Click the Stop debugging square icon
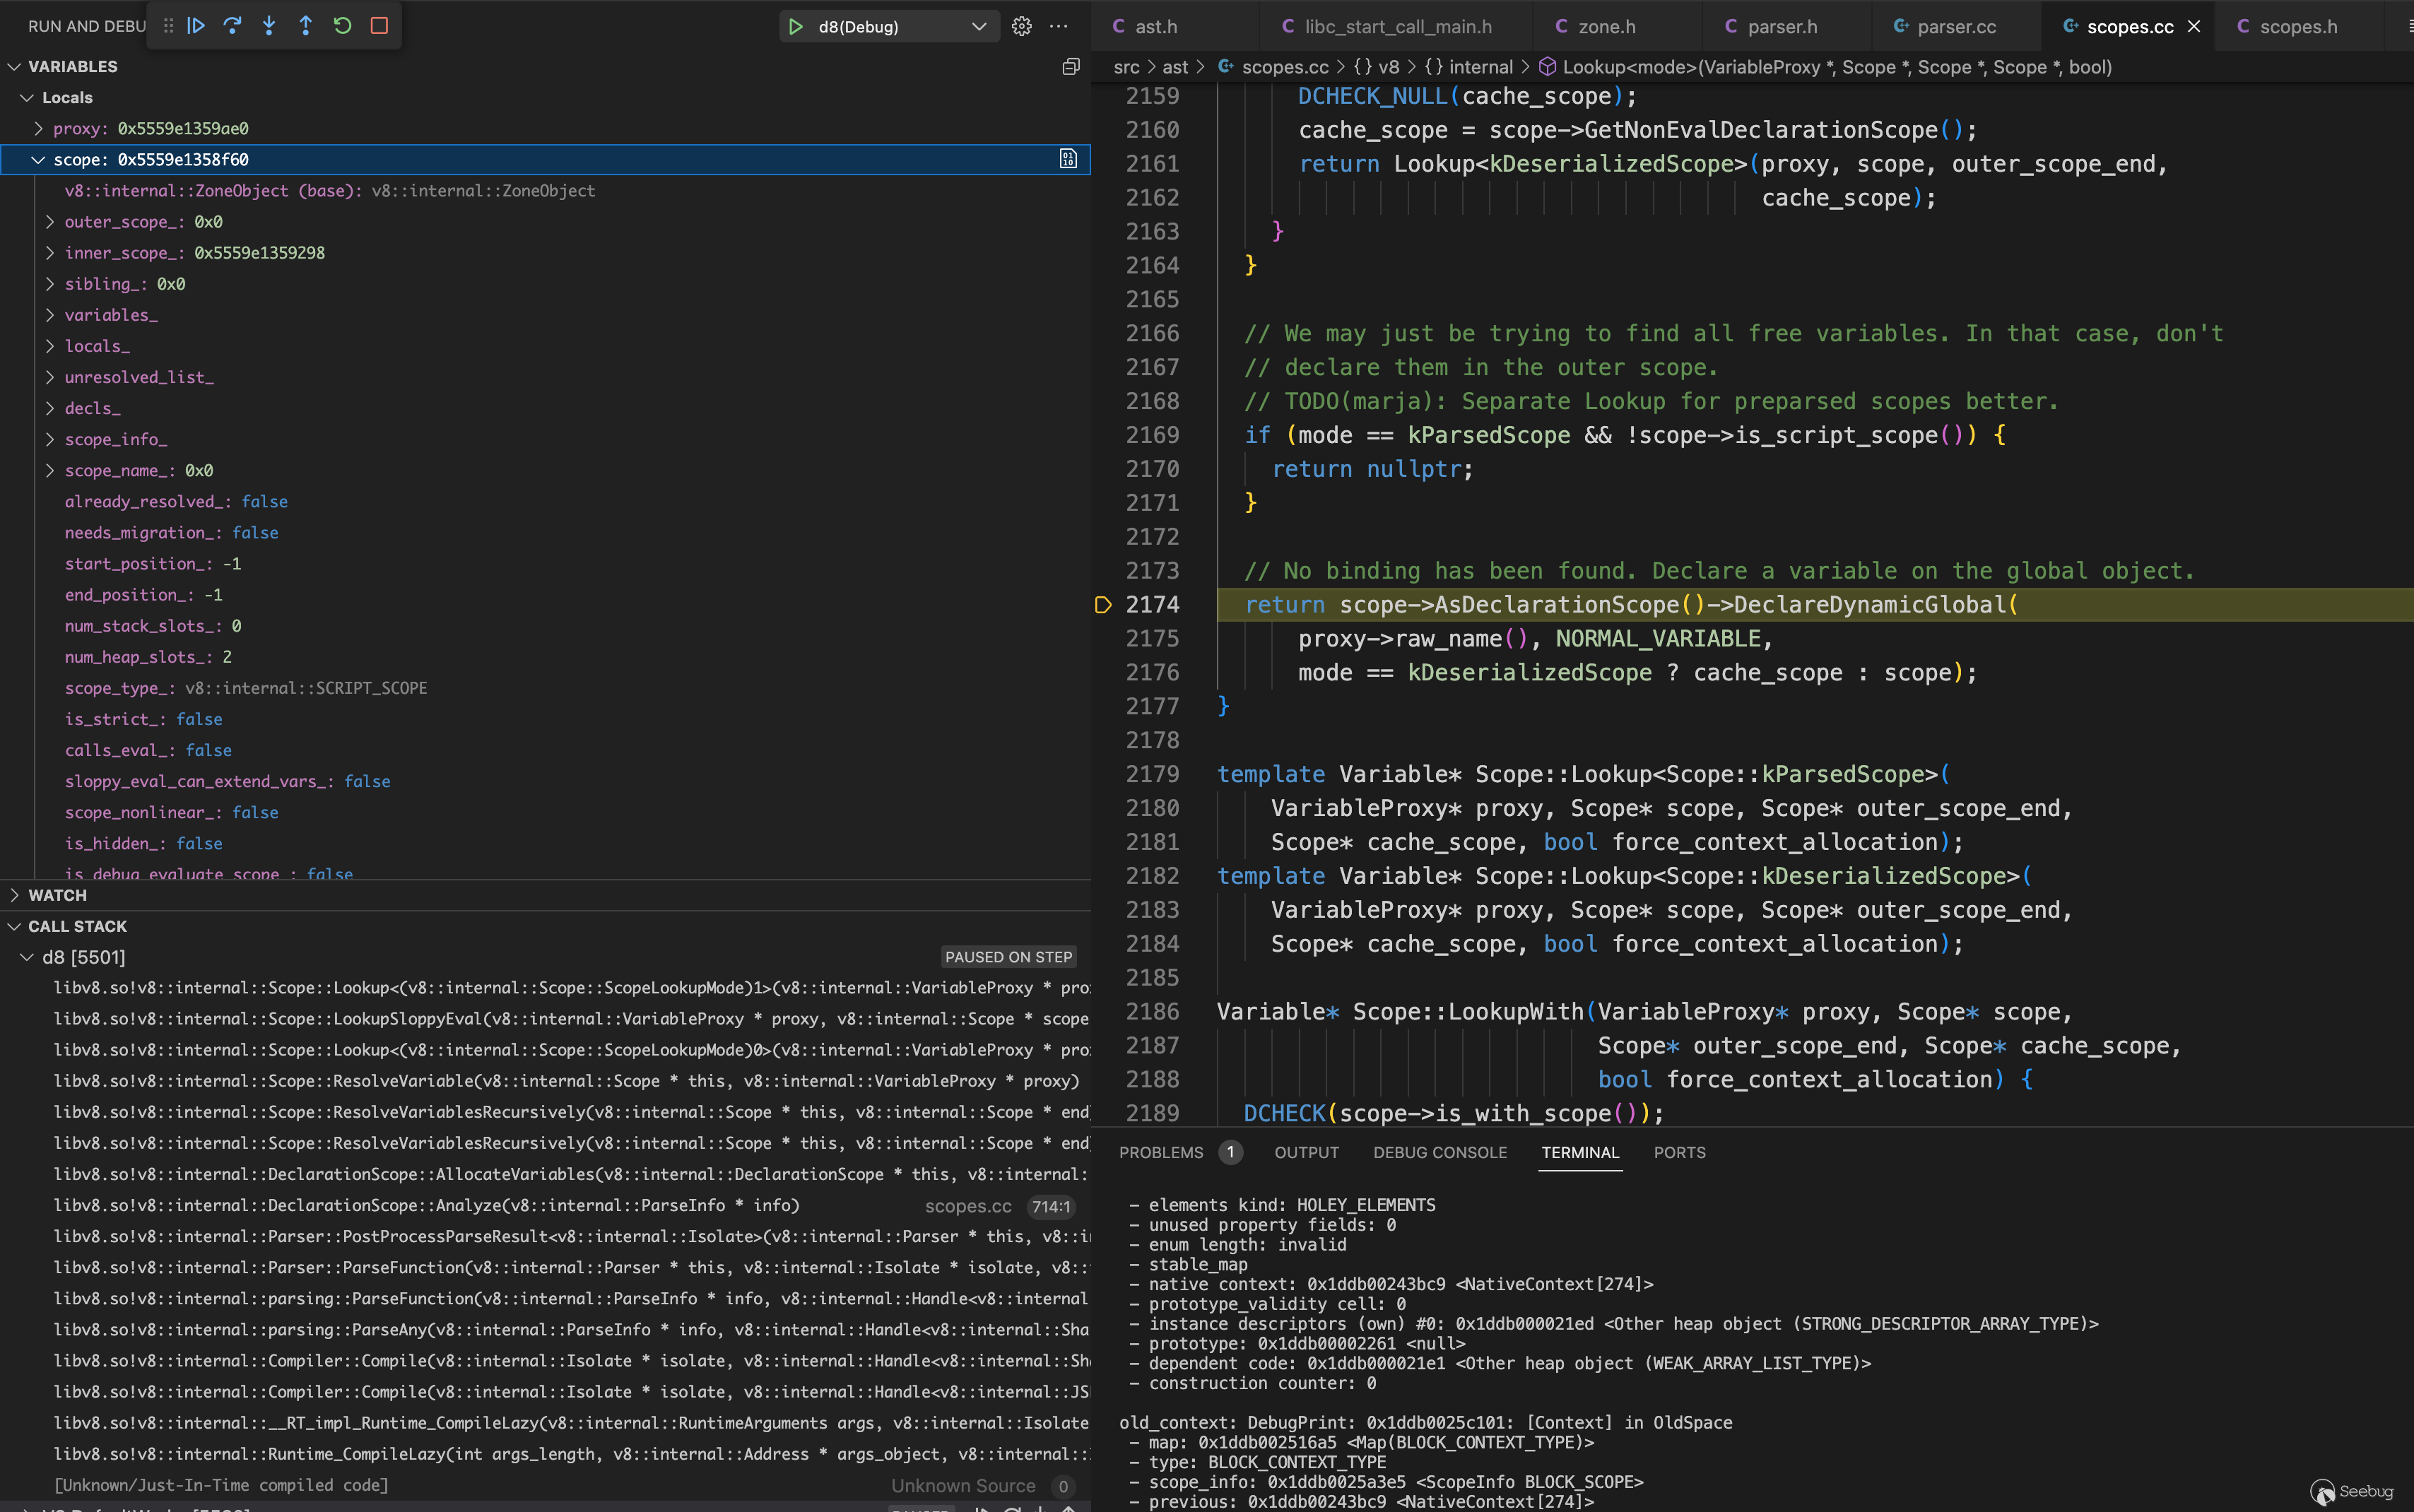Image resolution: width=2414 pixels, height=1512 pixels. pyautogui.click(x=379, y=26)
